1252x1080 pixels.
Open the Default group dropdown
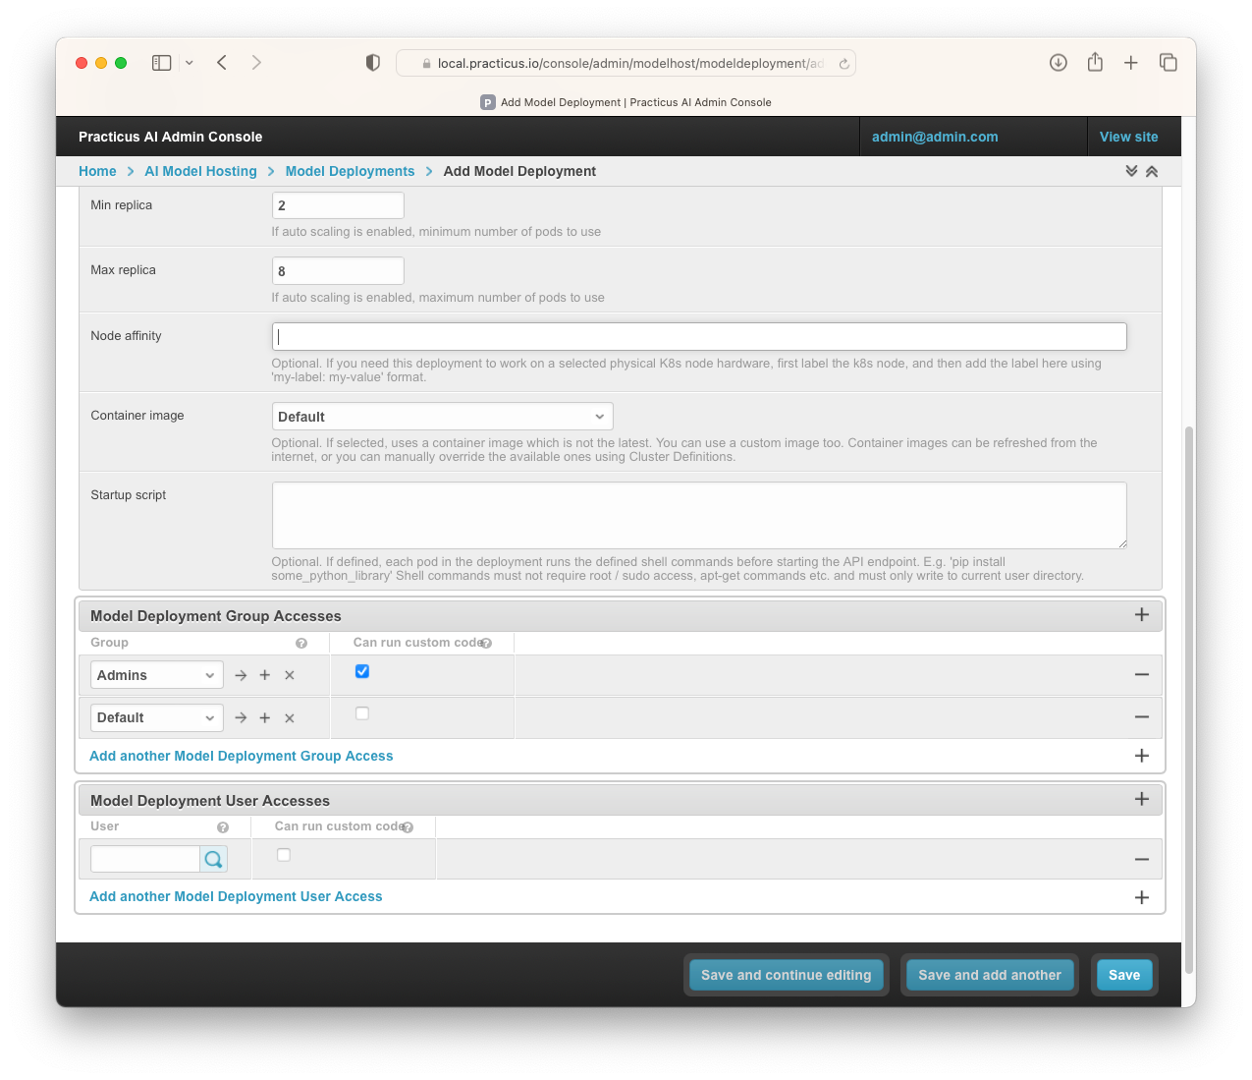156,718
